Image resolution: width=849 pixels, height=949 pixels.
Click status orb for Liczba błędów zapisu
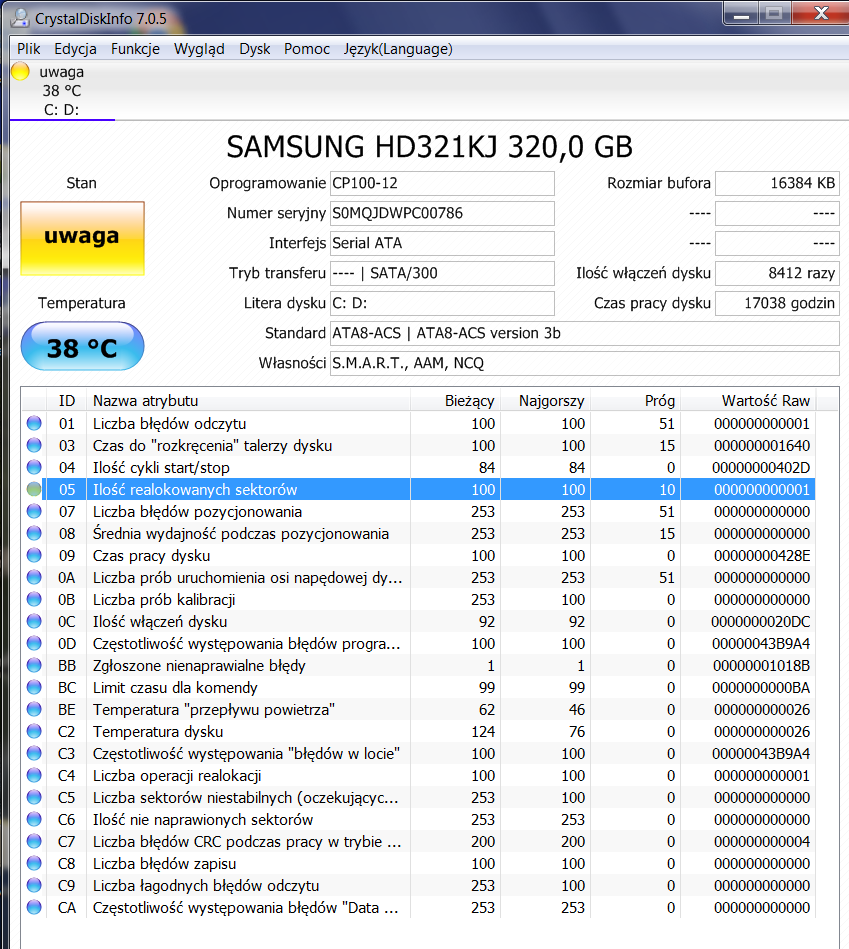pyautogui.click(x=34, y=863)
